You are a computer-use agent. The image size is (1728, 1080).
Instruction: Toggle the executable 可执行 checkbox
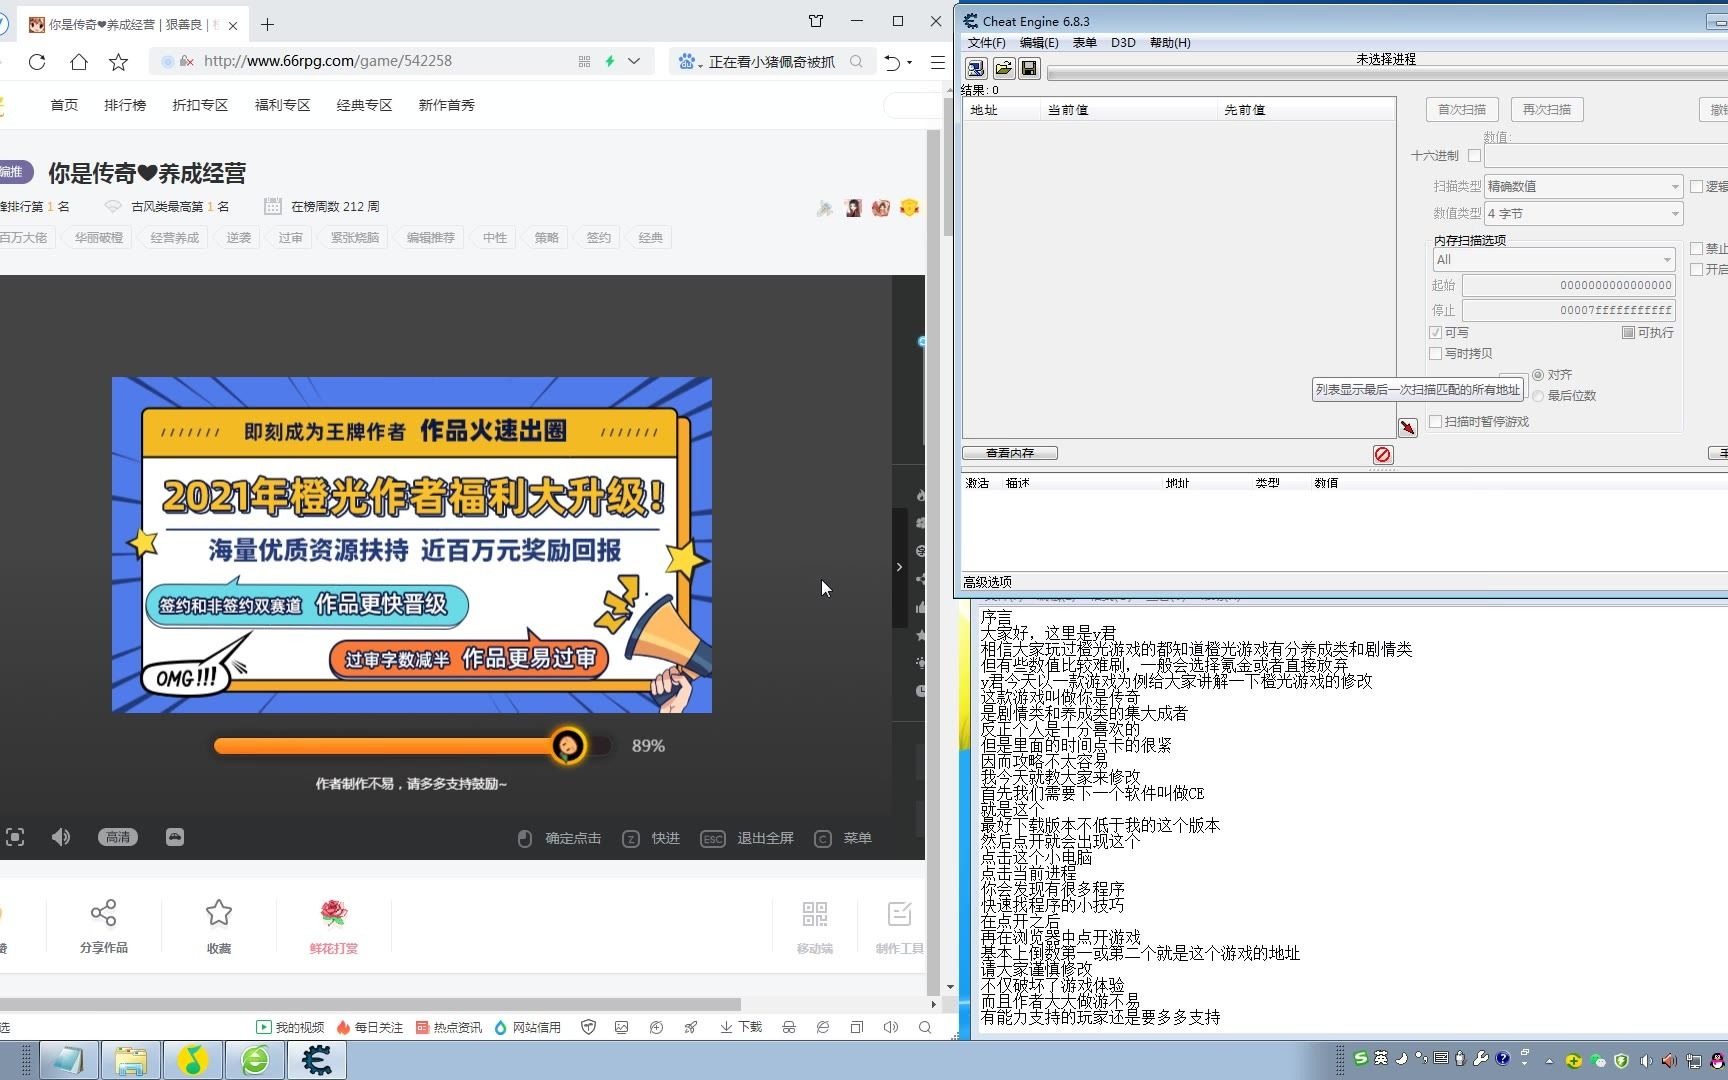point(1628,333)
